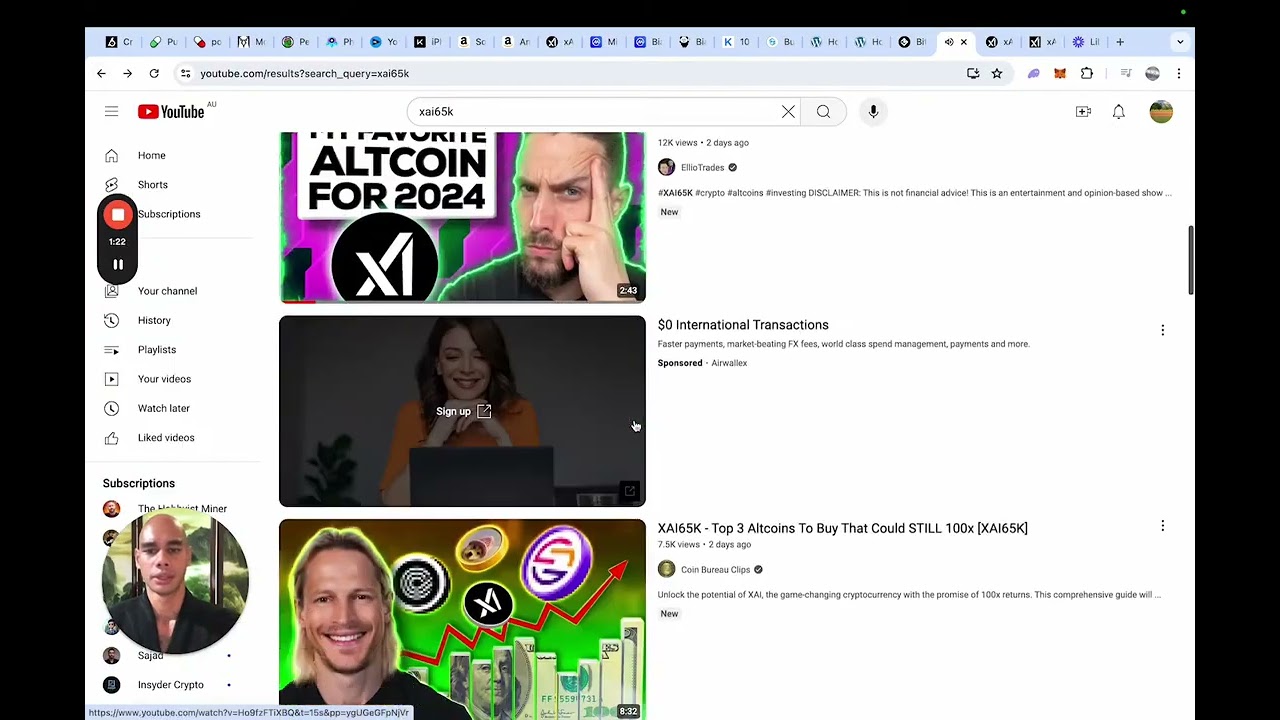The image size is (1280, 720).
Task: Open EllioTrades channel name
Action: click(702, 168)
